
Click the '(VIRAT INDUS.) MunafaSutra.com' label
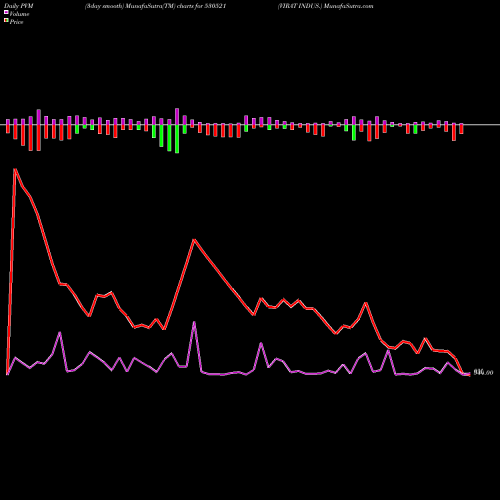coord(325,6)
